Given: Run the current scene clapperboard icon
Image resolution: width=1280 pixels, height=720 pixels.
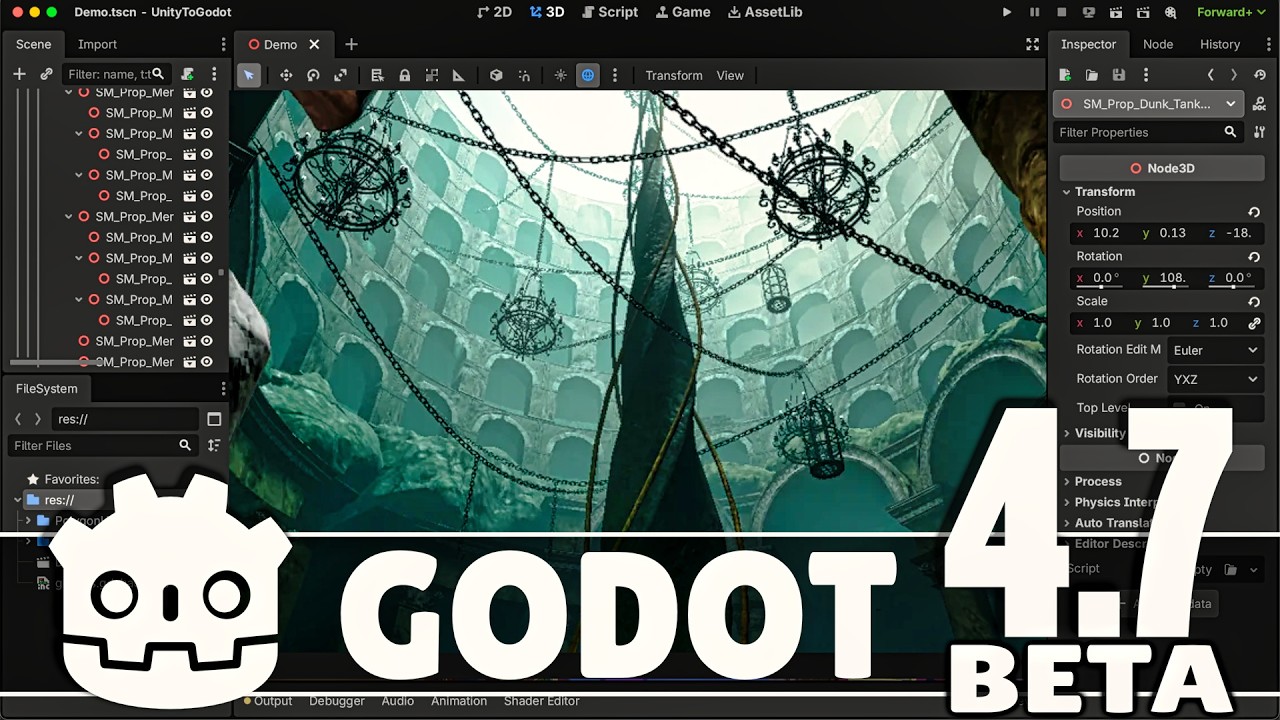Looking at the screenshot, I should pos(1115,12).
